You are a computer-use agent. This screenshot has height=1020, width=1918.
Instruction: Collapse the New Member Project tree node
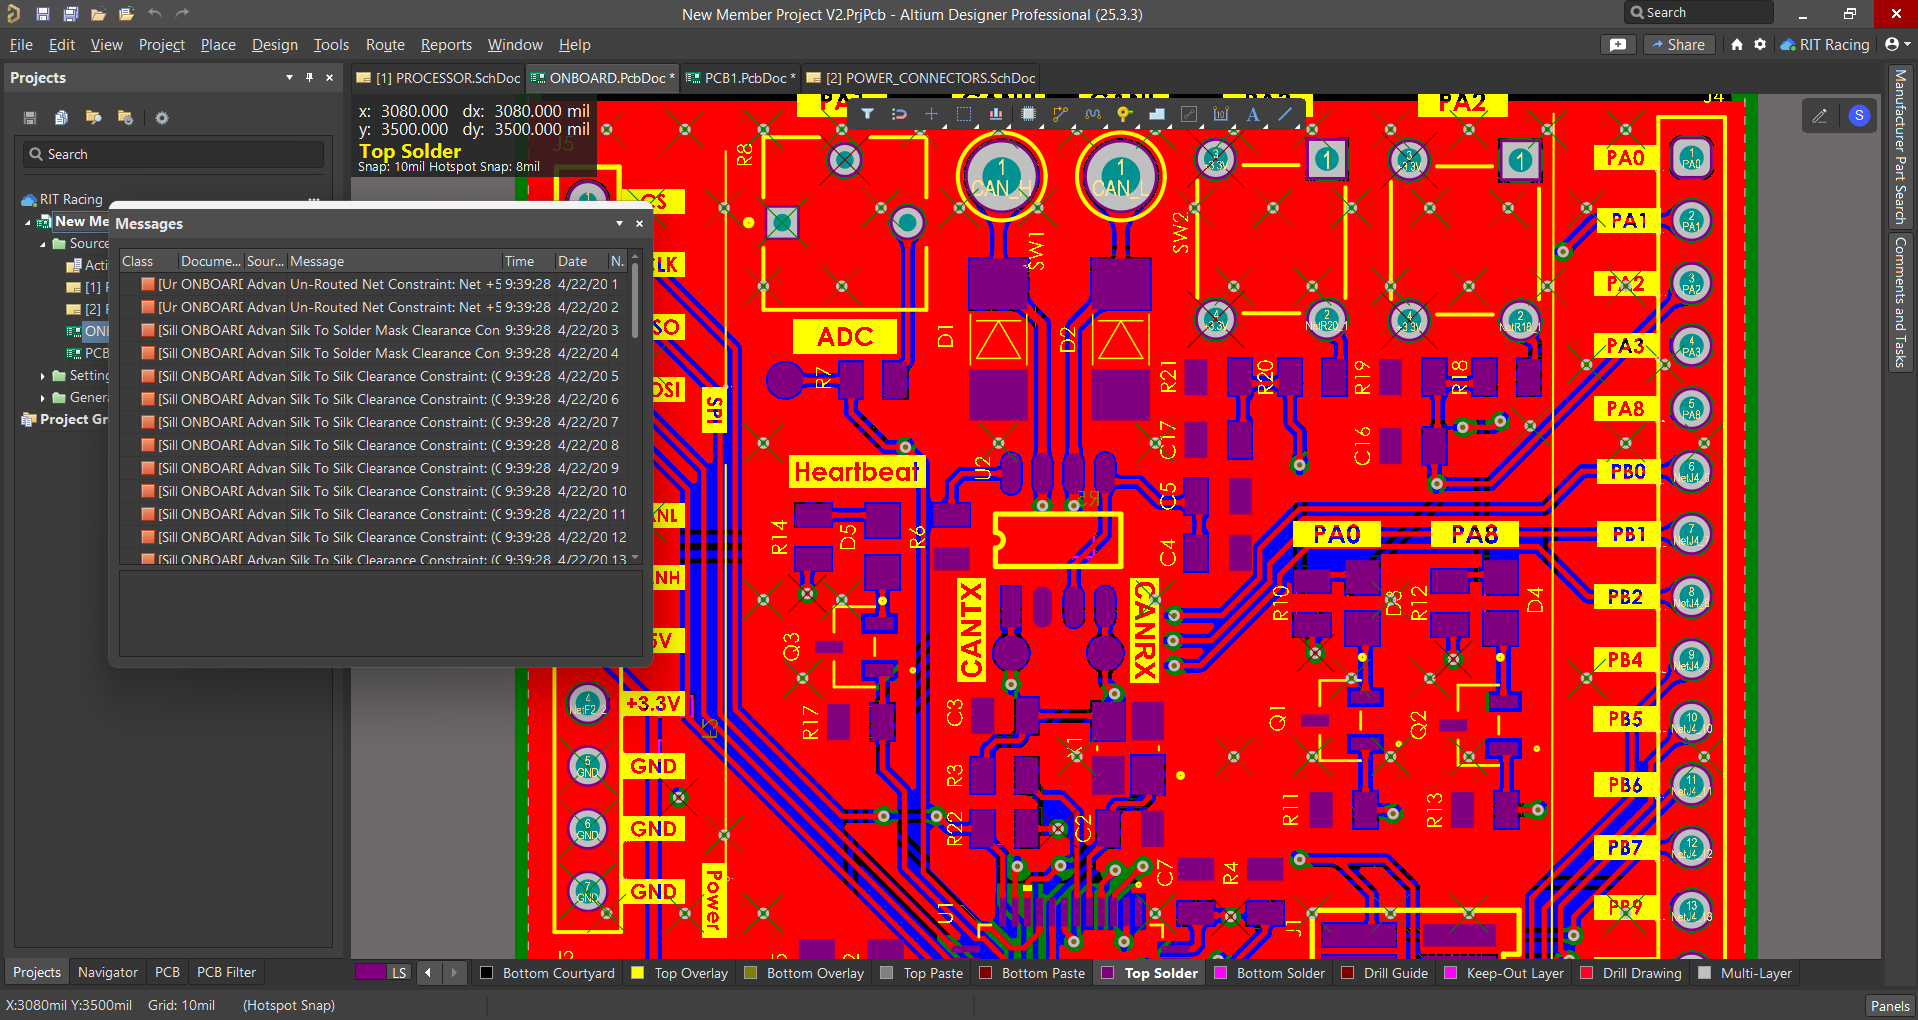click(x=28, y=222)
